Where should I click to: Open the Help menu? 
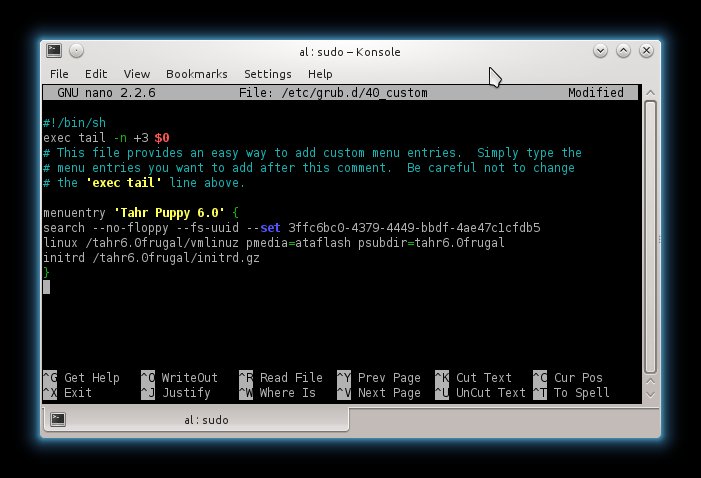pyautogui.click(x=320, y=74)
